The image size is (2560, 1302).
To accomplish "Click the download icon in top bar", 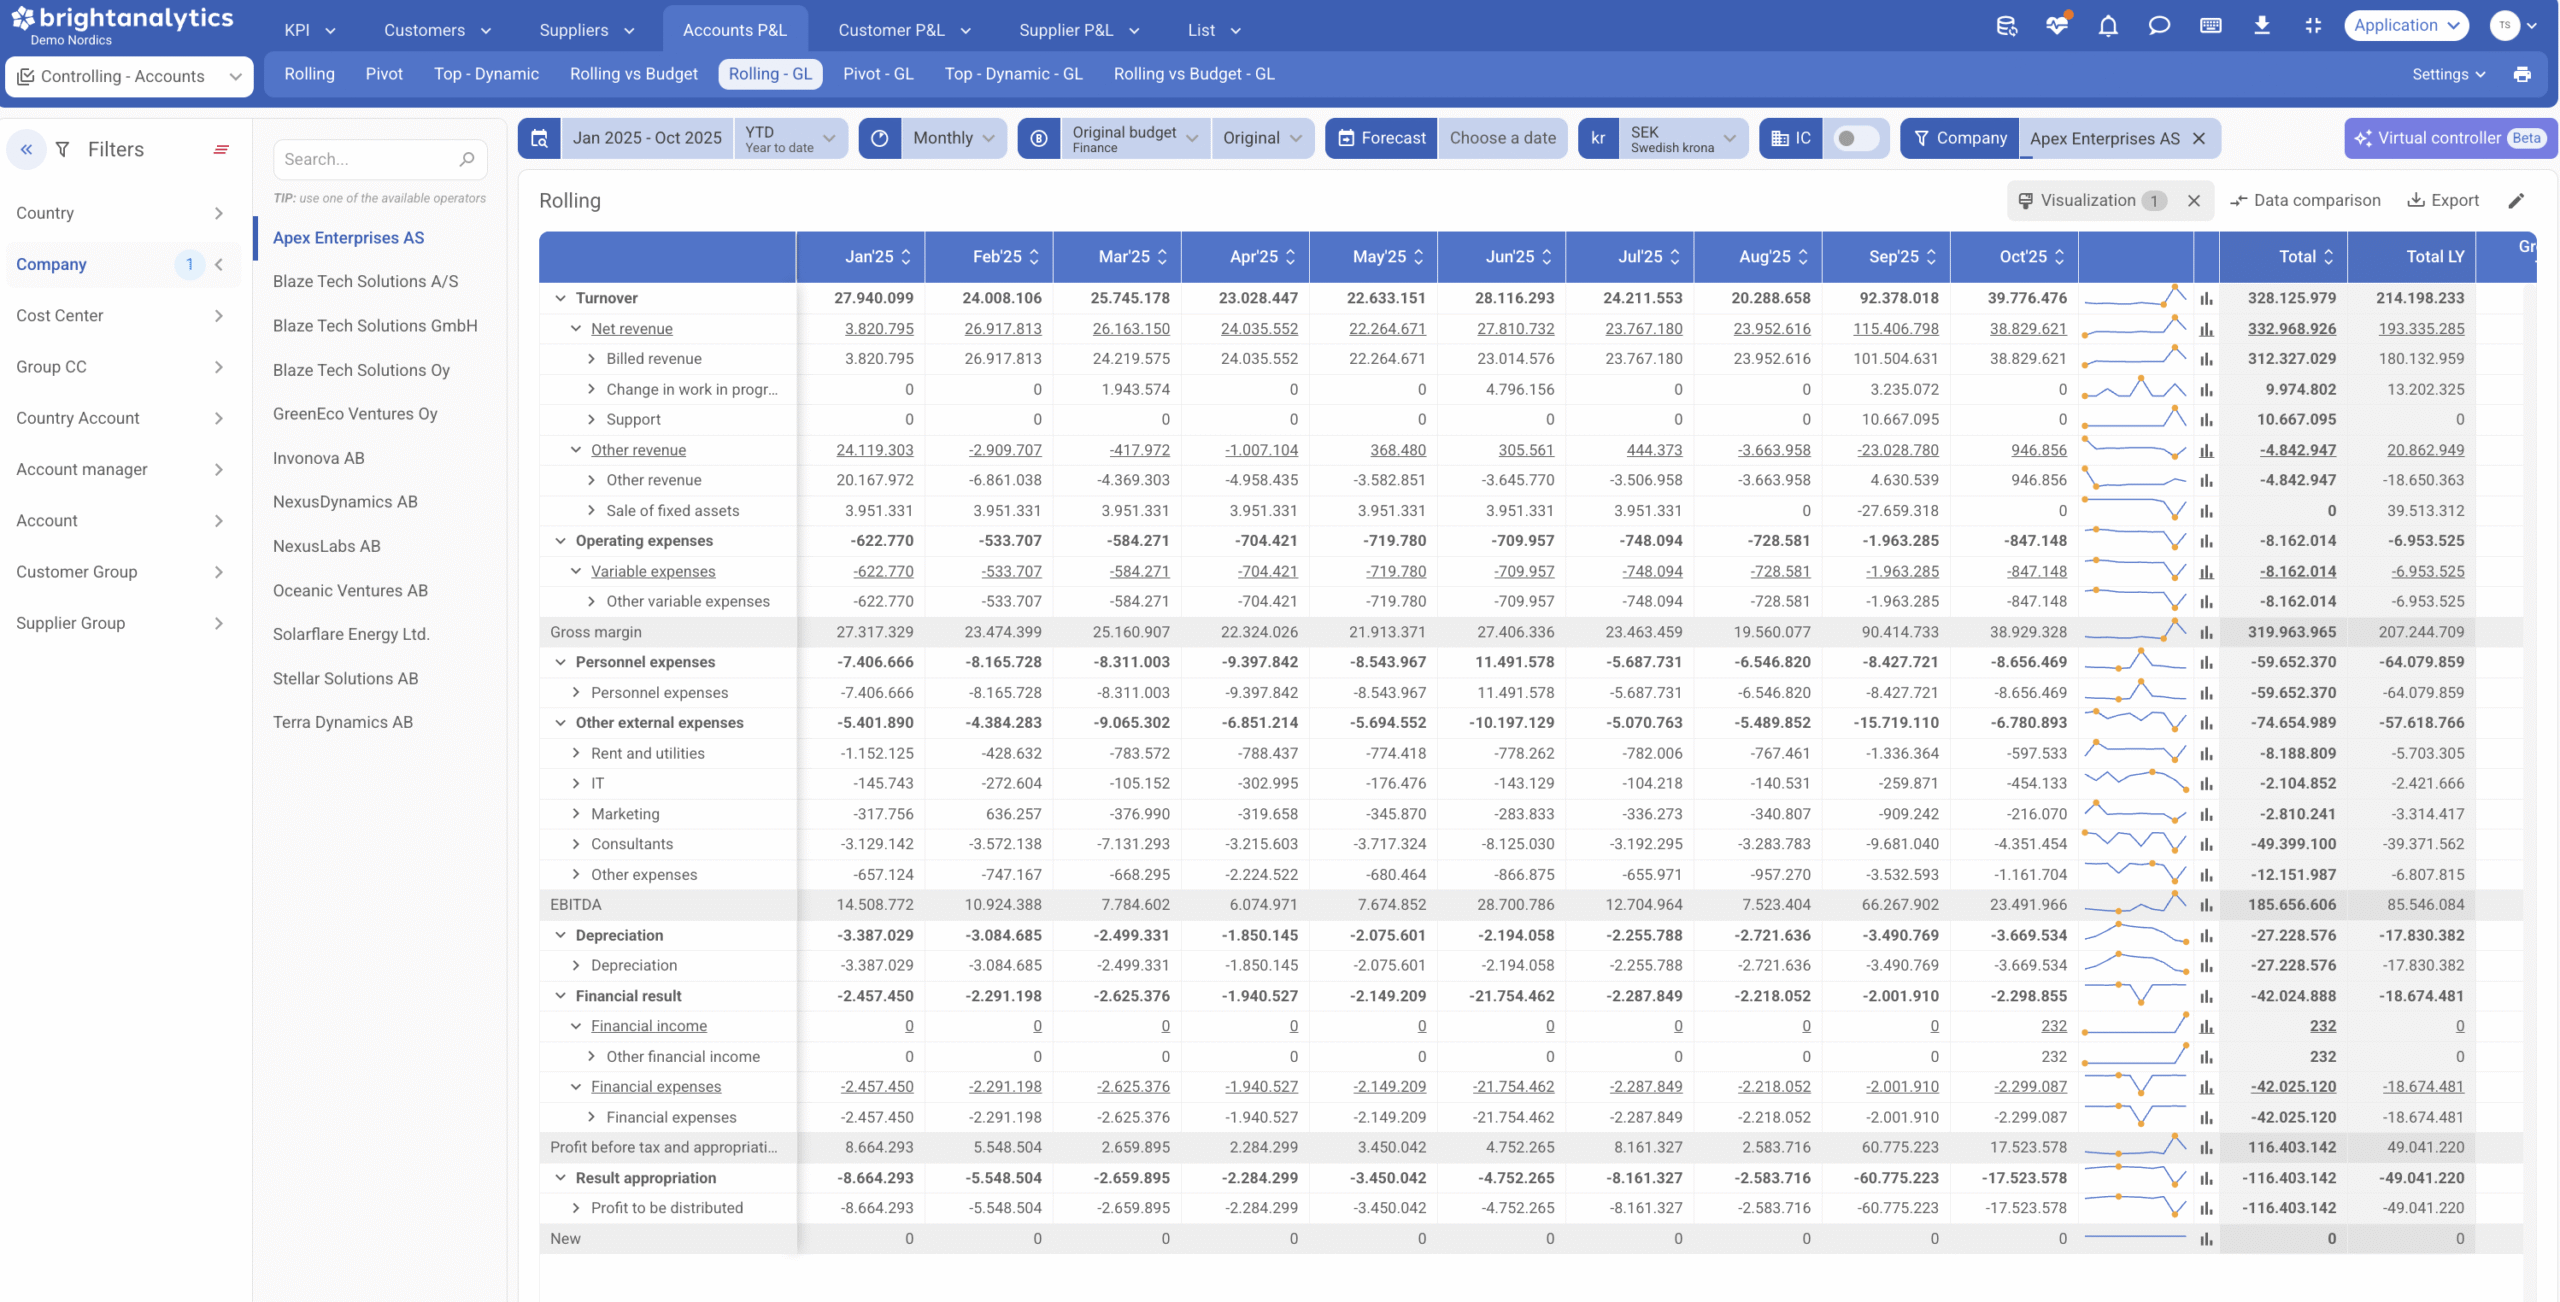I will click(x=2261, y=26).
